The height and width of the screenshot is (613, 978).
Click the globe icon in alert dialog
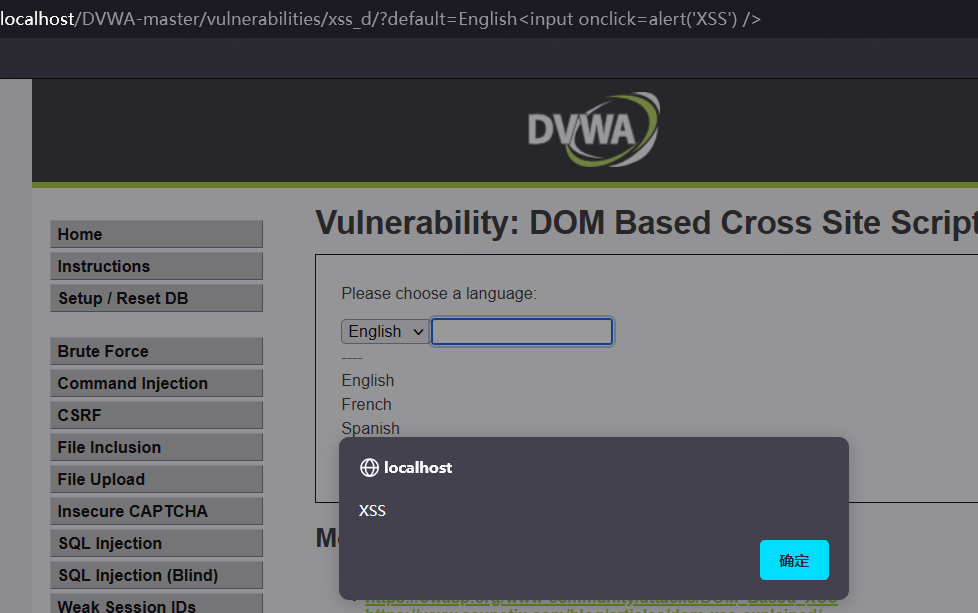tap(369, 468)
